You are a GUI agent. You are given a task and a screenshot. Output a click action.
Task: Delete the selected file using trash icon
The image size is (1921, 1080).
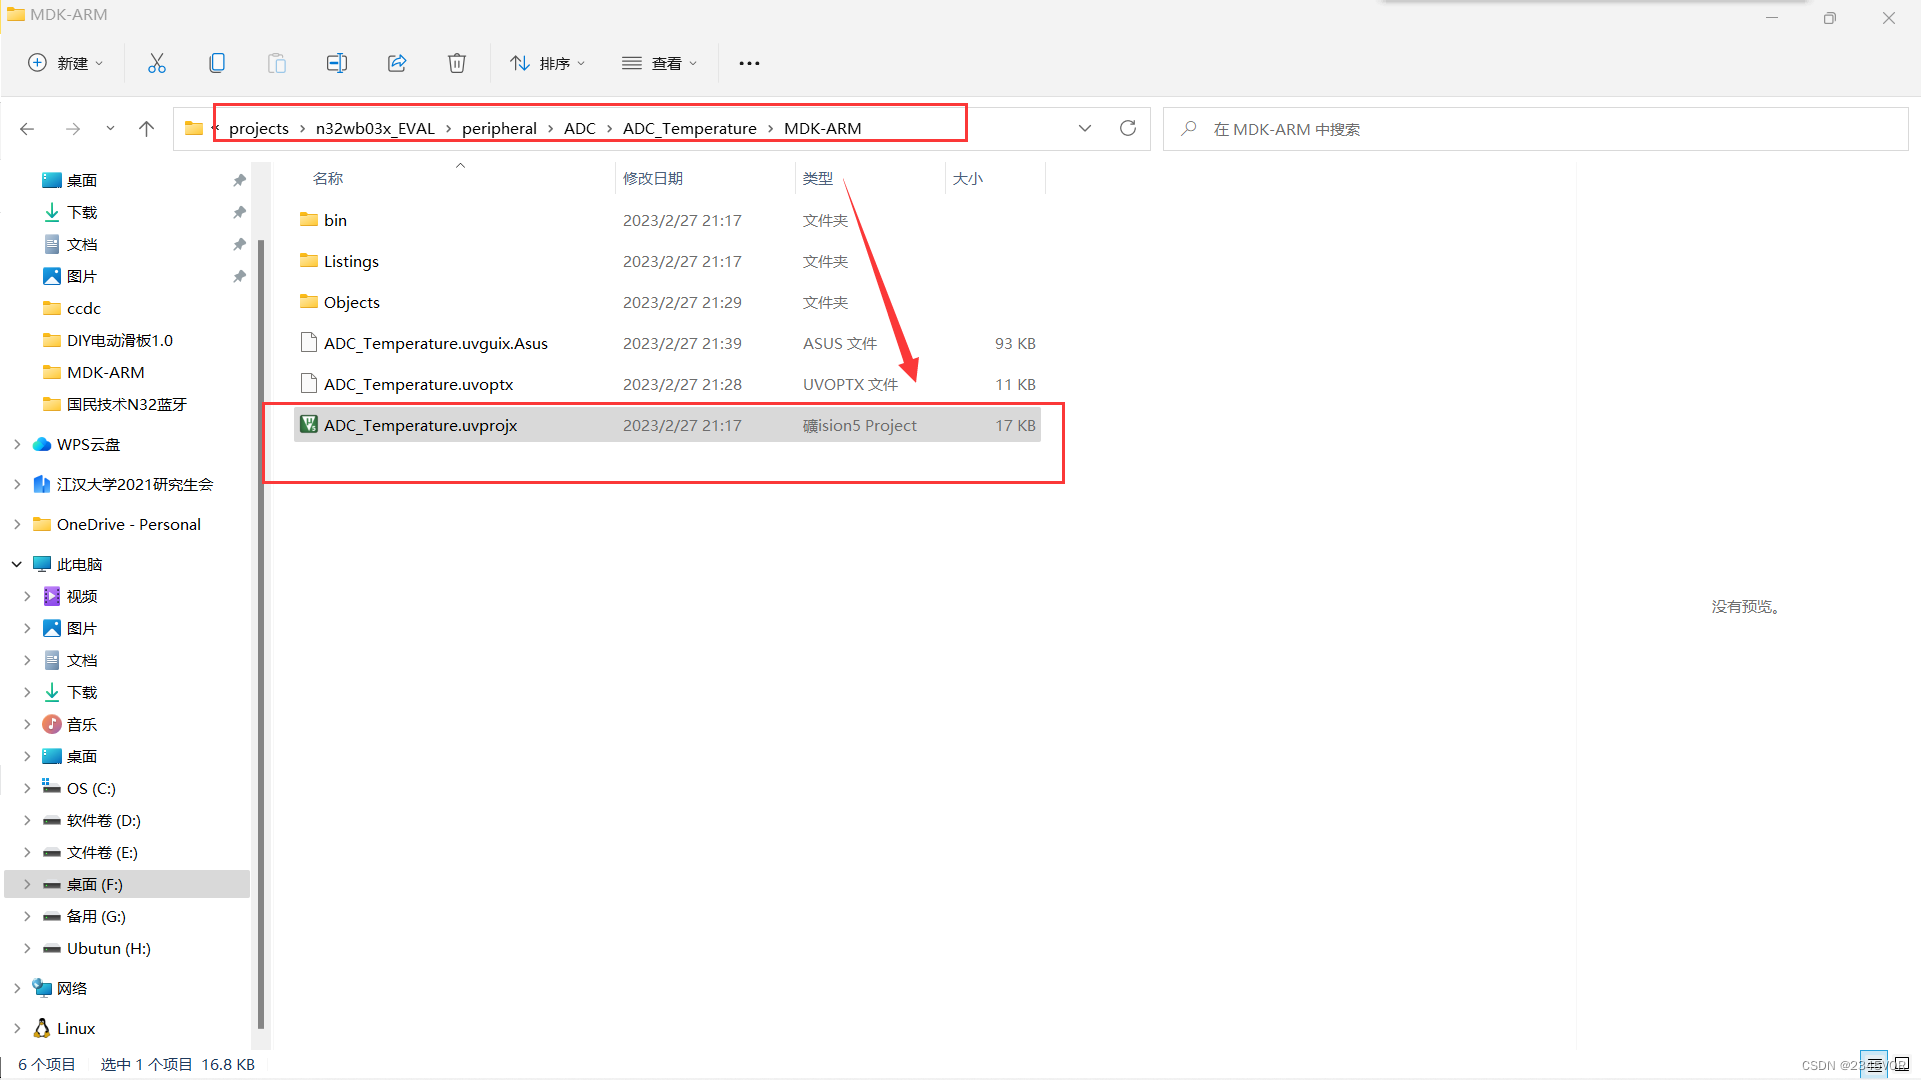(457, 62)
